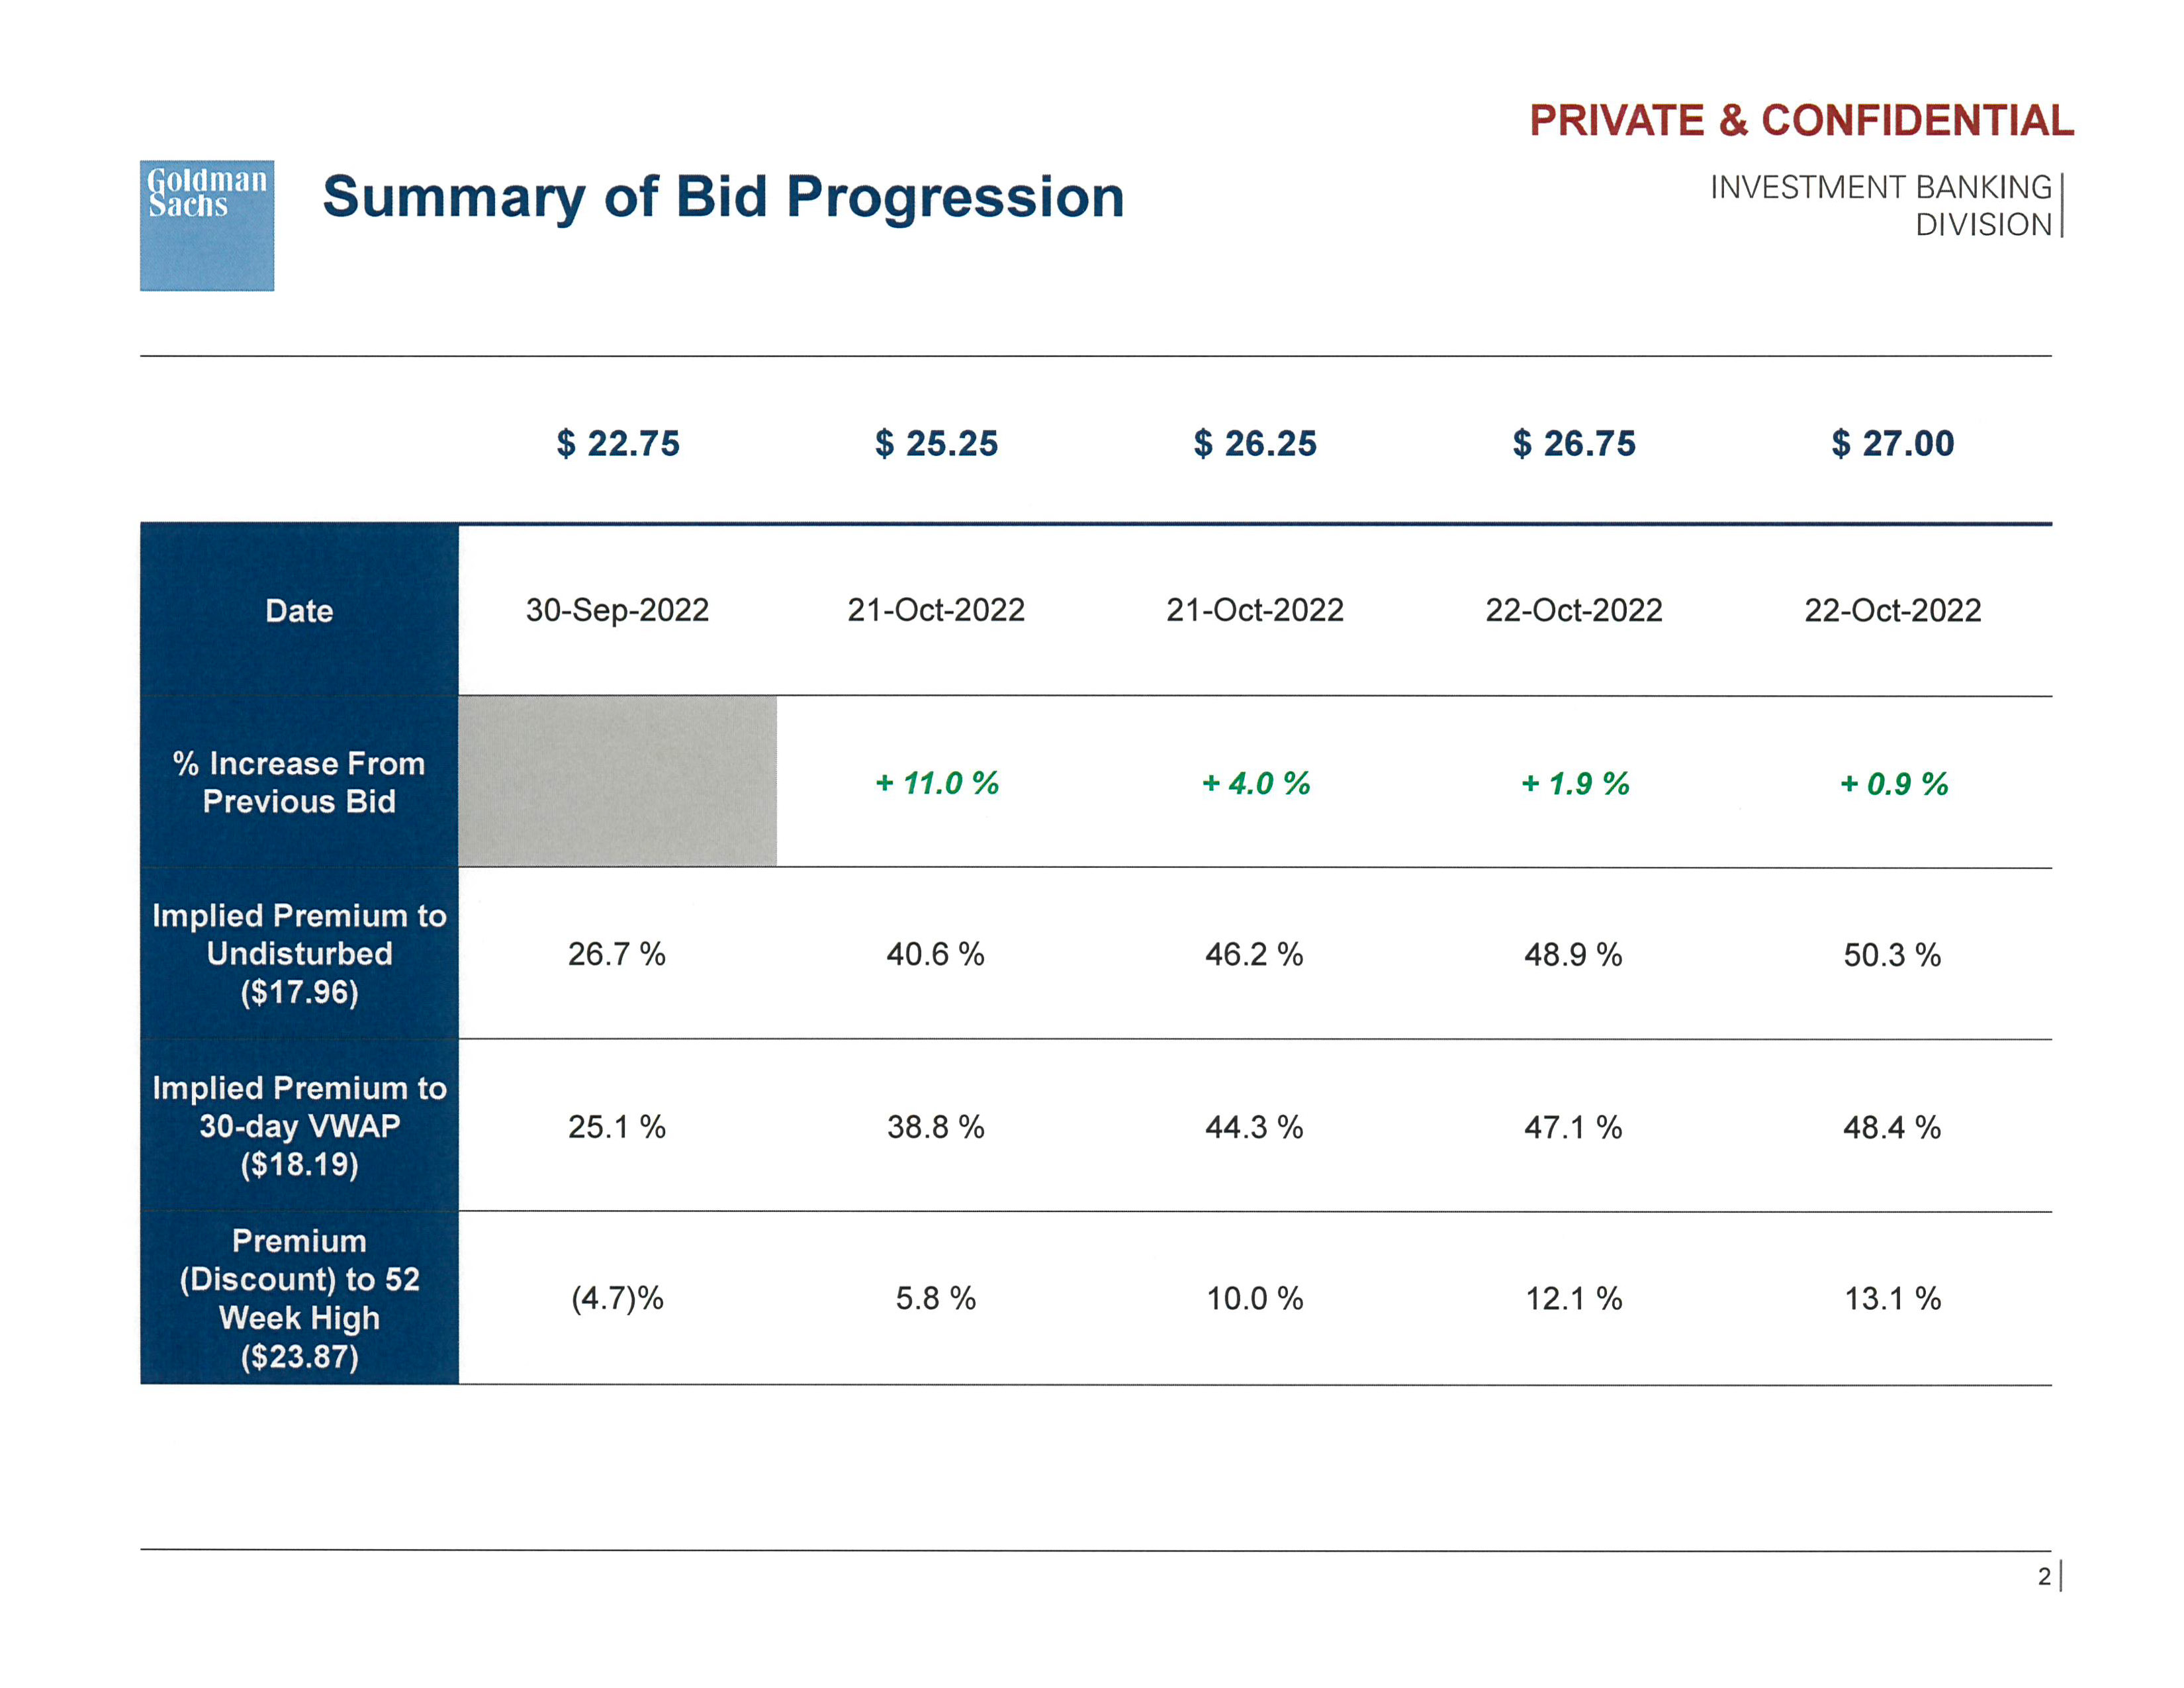Click the 50.3 % premium cell
Image resolution: width=2184 pixels, height=1688 pixels.
coord(1892,955)
